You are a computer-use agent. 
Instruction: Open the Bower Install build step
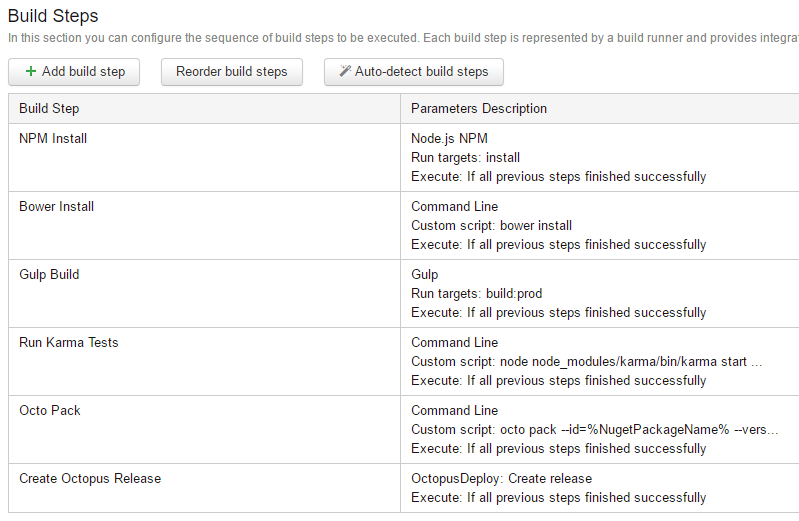click(57, 207)
